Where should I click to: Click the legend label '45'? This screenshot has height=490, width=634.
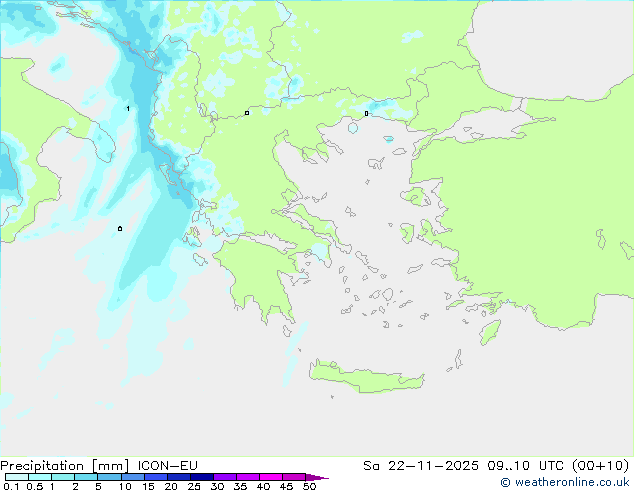[286, 486]
